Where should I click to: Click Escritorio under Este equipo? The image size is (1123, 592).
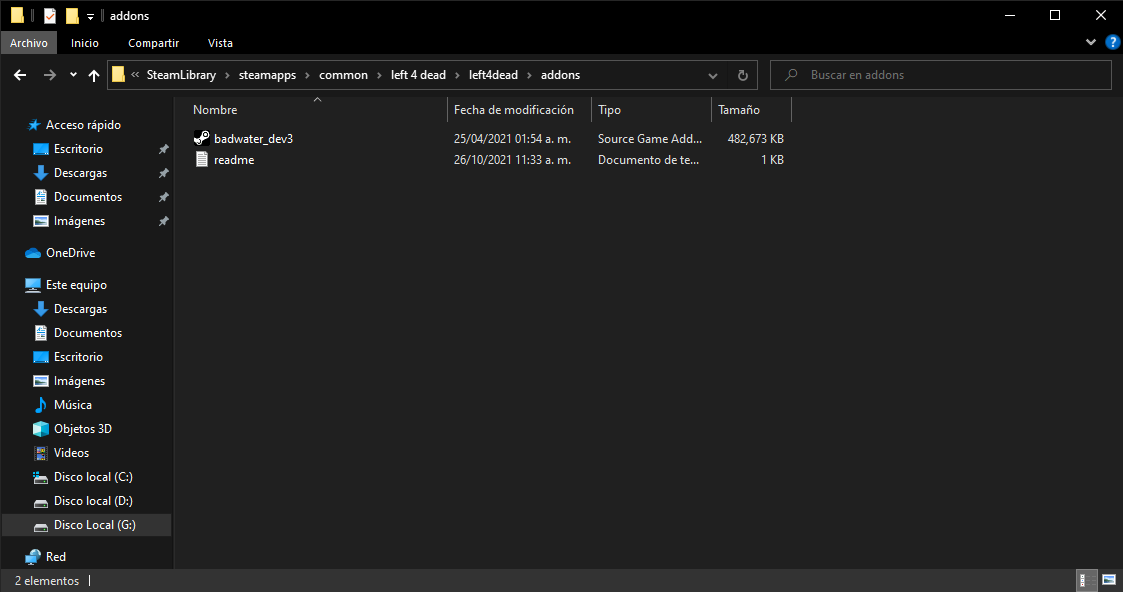coord(78,357)
